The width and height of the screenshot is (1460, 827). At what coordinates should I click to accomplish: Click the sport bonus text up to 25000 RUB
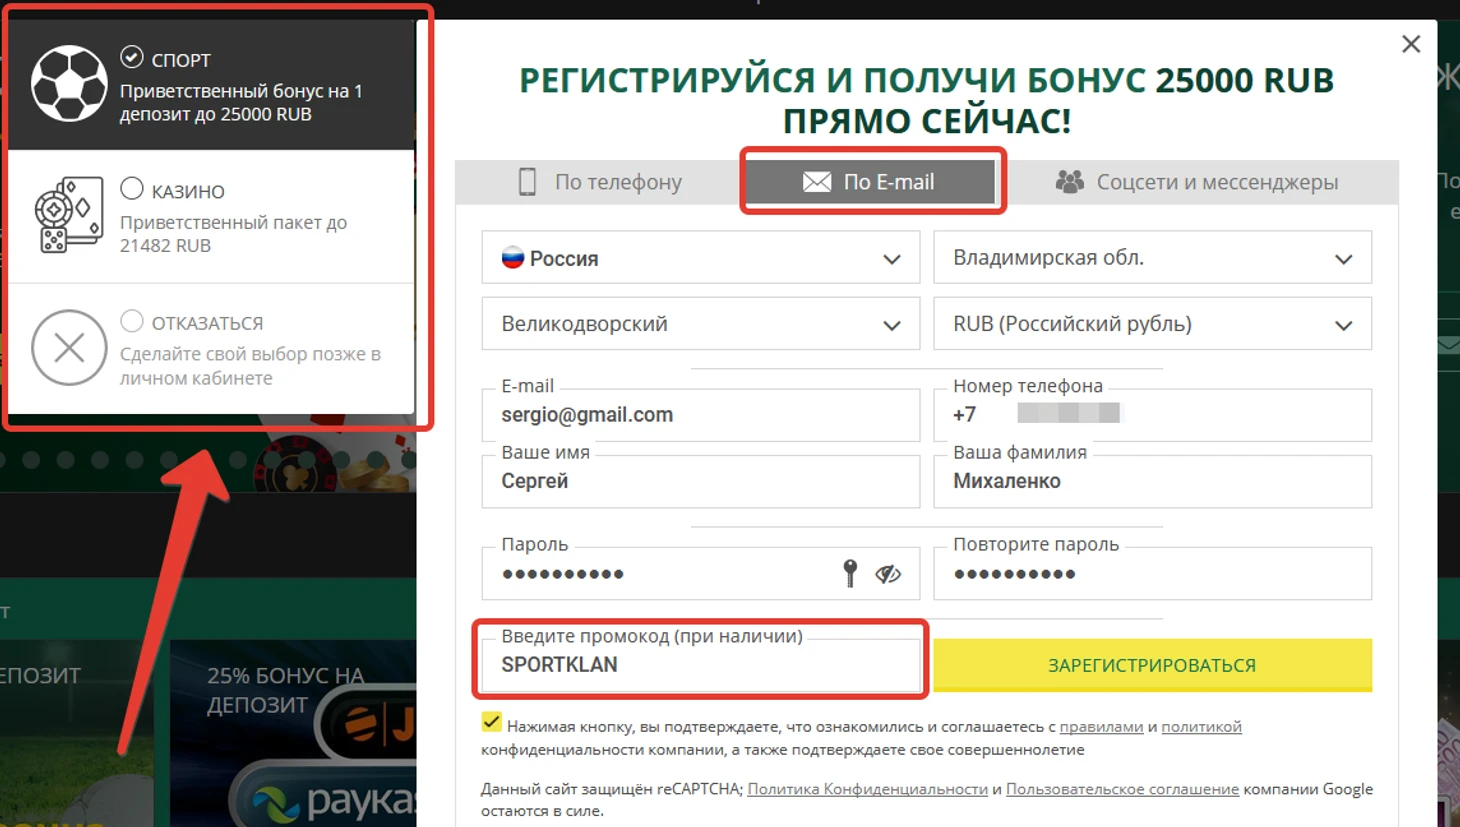(241, 102)
